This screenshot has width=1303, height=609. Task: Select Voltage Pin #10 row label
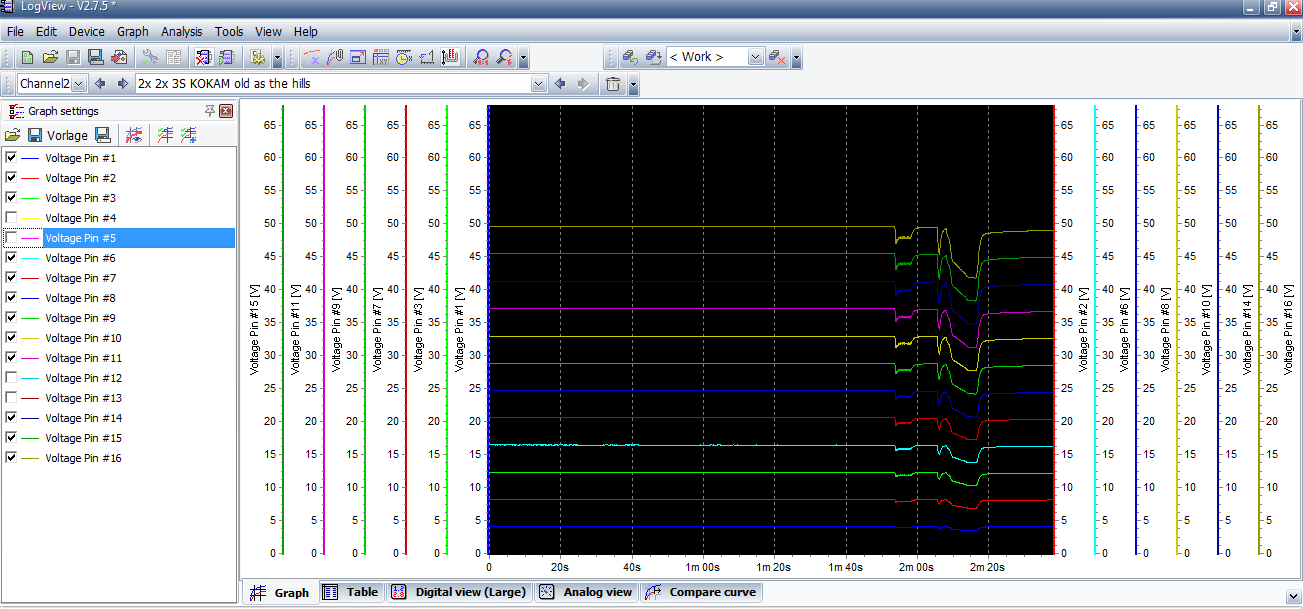pos(83,338)
